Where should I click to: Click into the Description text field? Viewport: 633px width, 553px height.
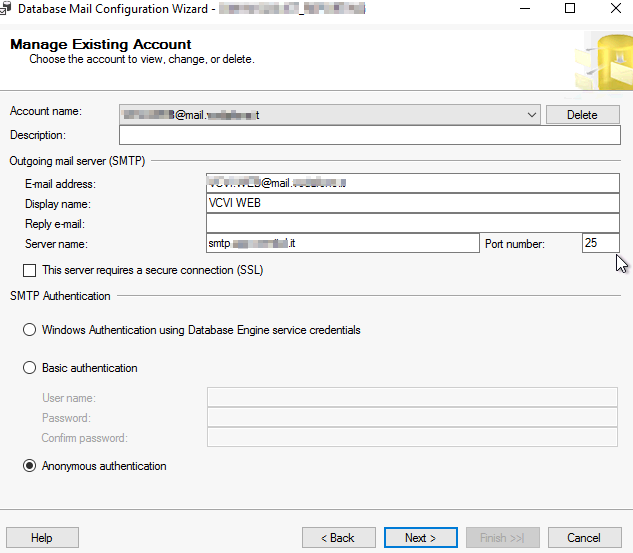(x=369, y=135)
